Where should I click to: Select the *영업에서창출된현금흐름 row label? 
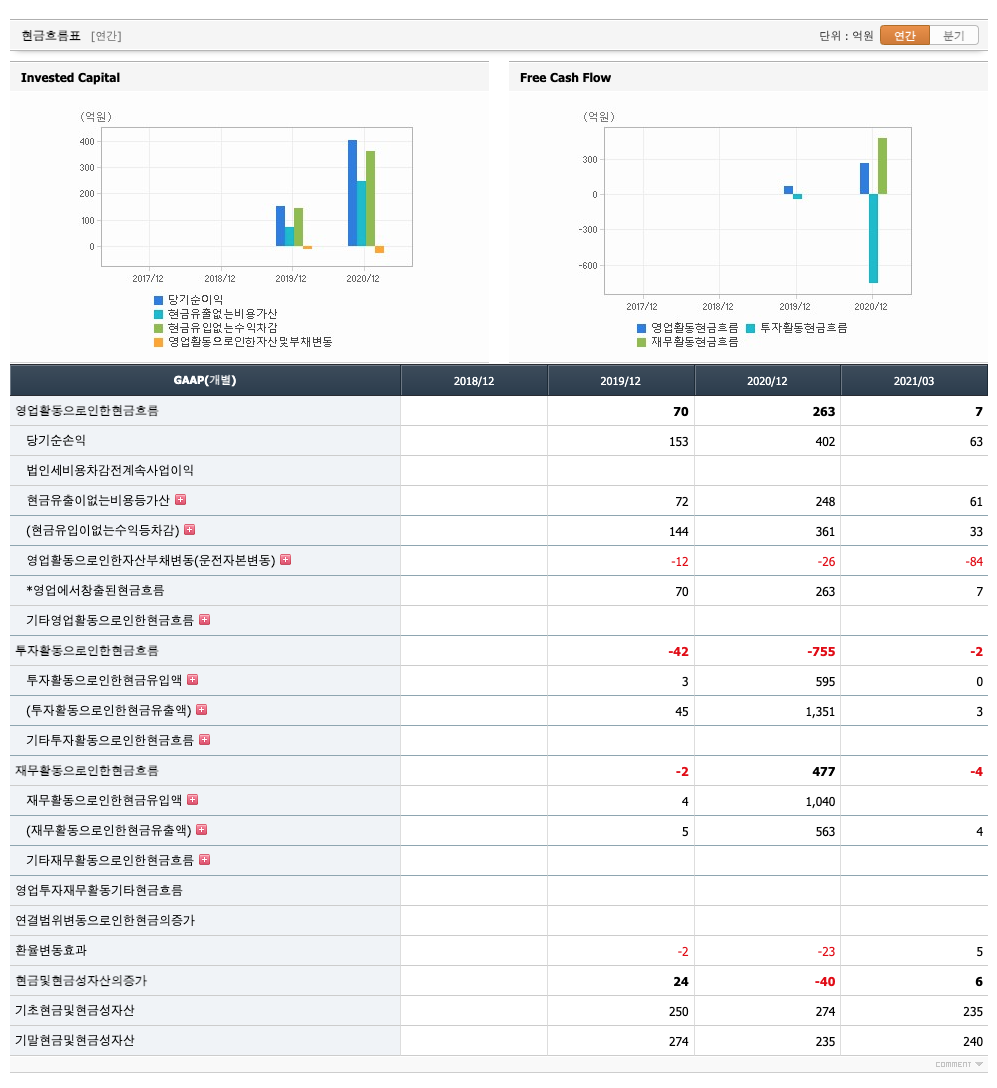pyautogui.click(x=95, y=590)
